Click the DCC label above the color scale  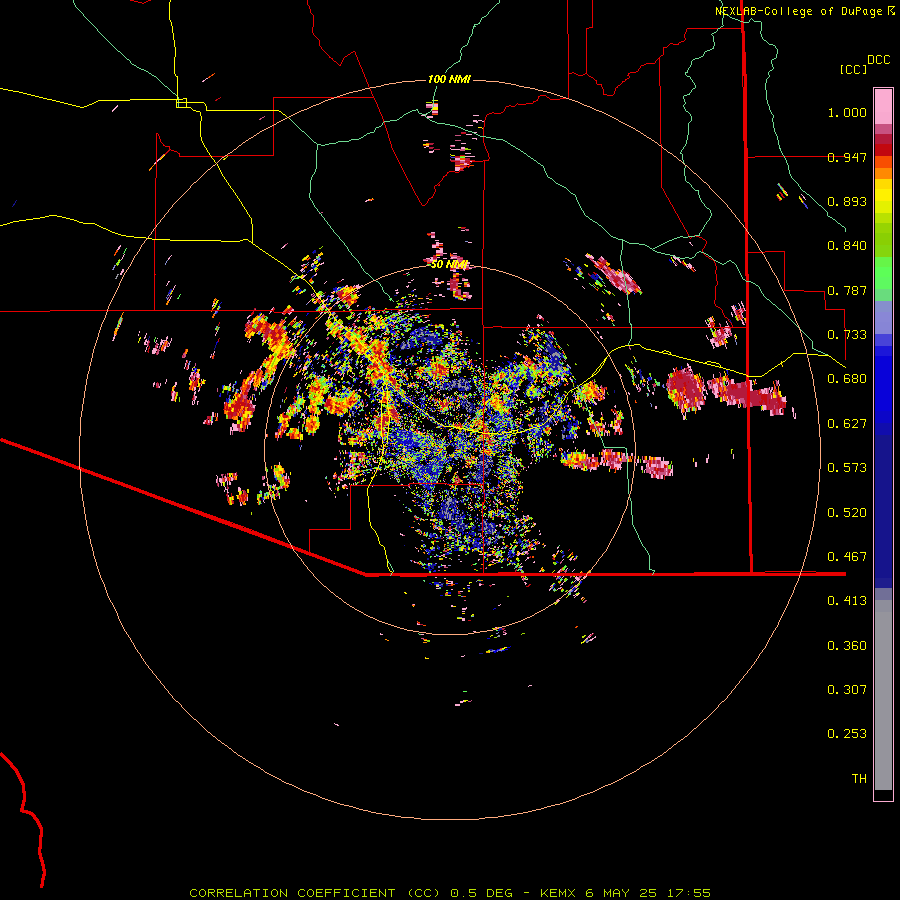tap(878, 60)
